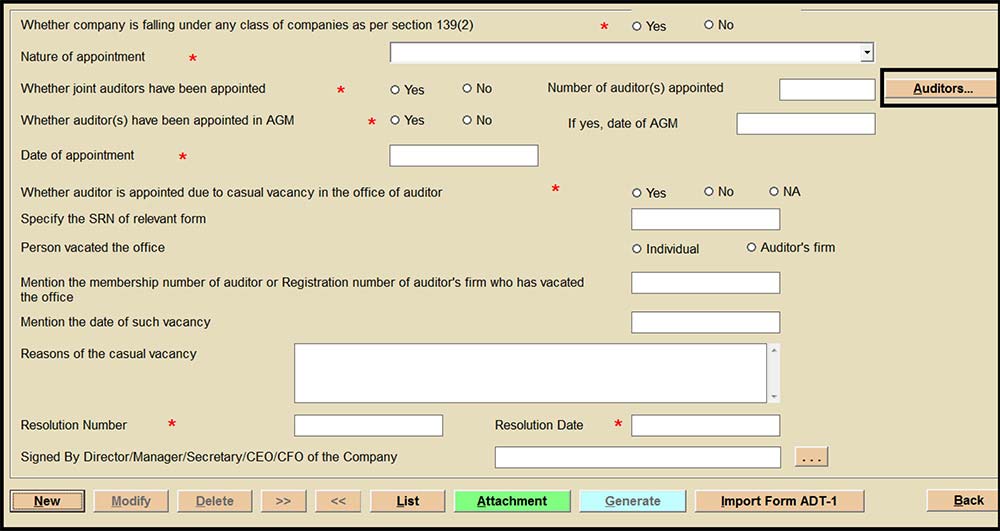Go to next record with >> button
This screenshot has height=531, width=1000.
pos(283,501)
